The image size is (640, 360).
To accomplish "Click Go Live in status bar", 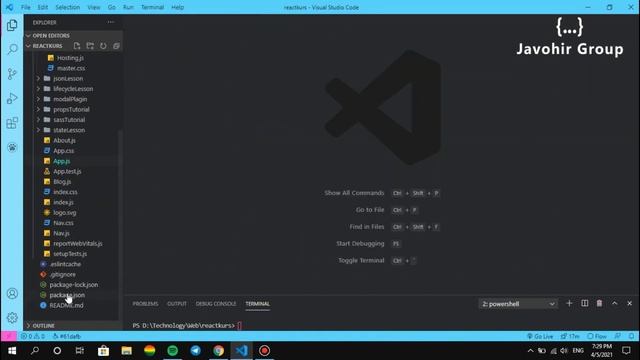I will click(540, 336).
